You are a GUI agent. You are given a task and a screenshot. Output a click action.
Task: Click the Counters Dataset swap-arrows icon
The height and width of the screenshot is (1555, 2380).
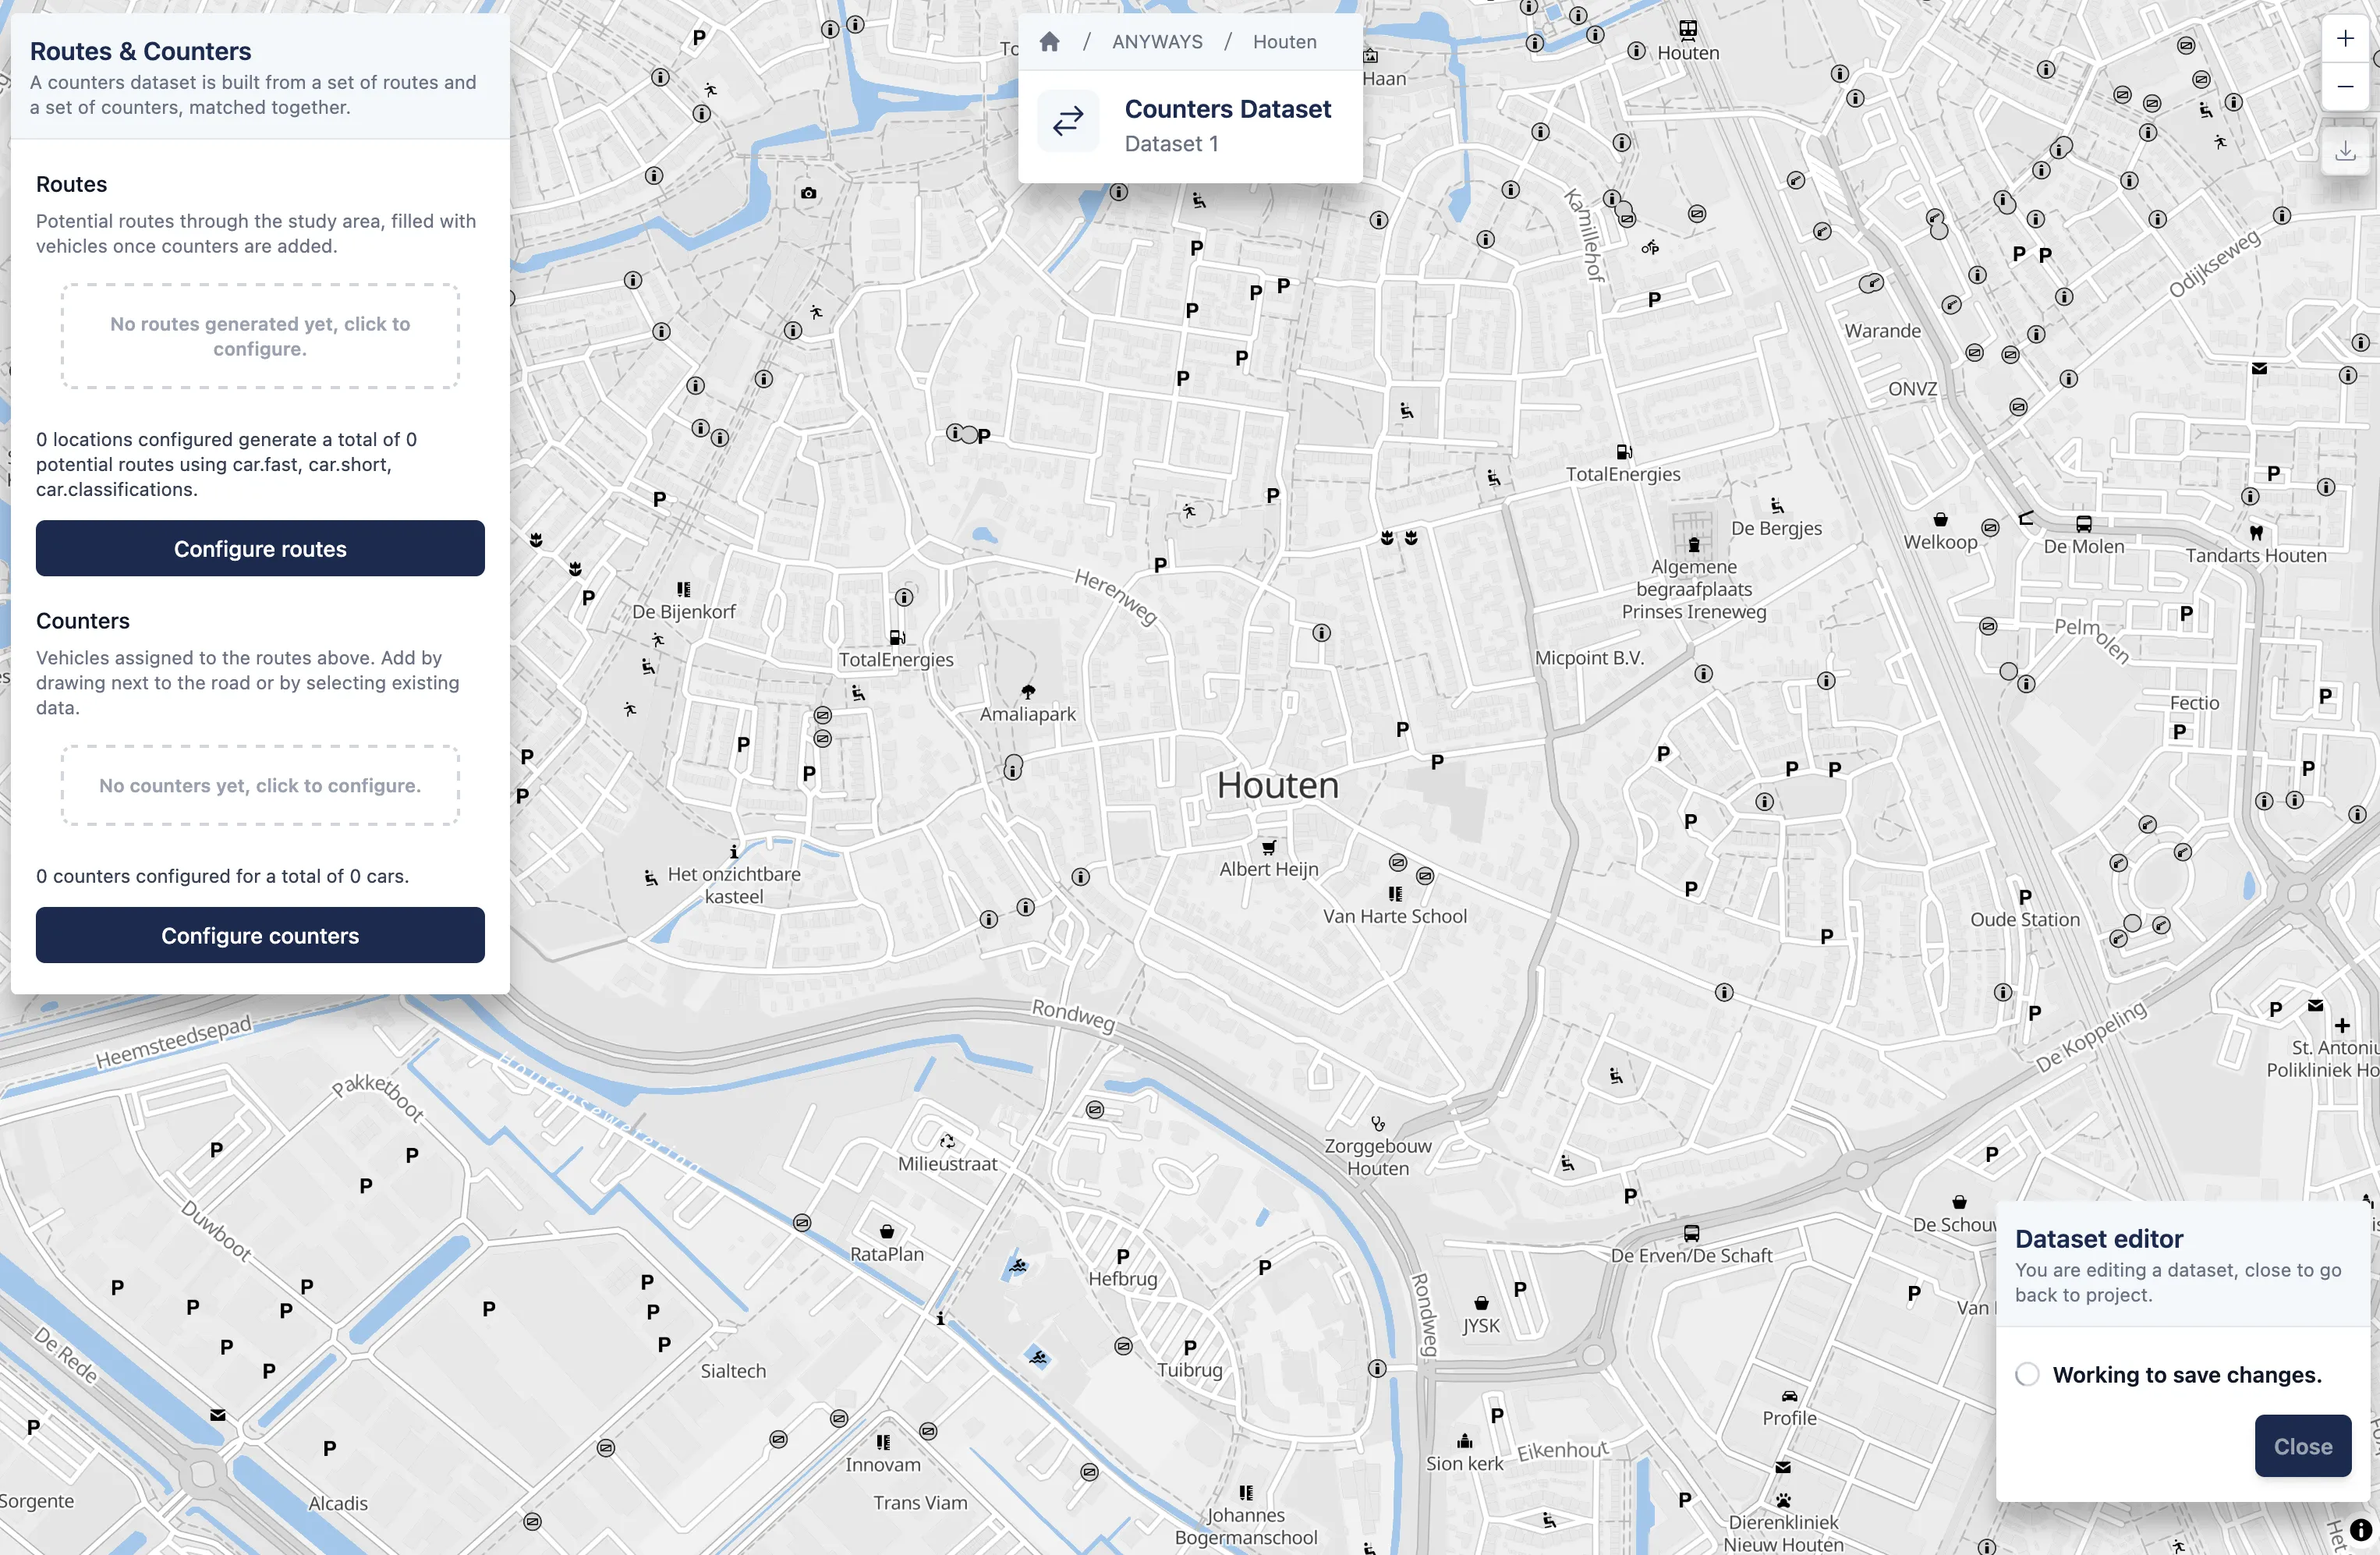pos(1068,121)
